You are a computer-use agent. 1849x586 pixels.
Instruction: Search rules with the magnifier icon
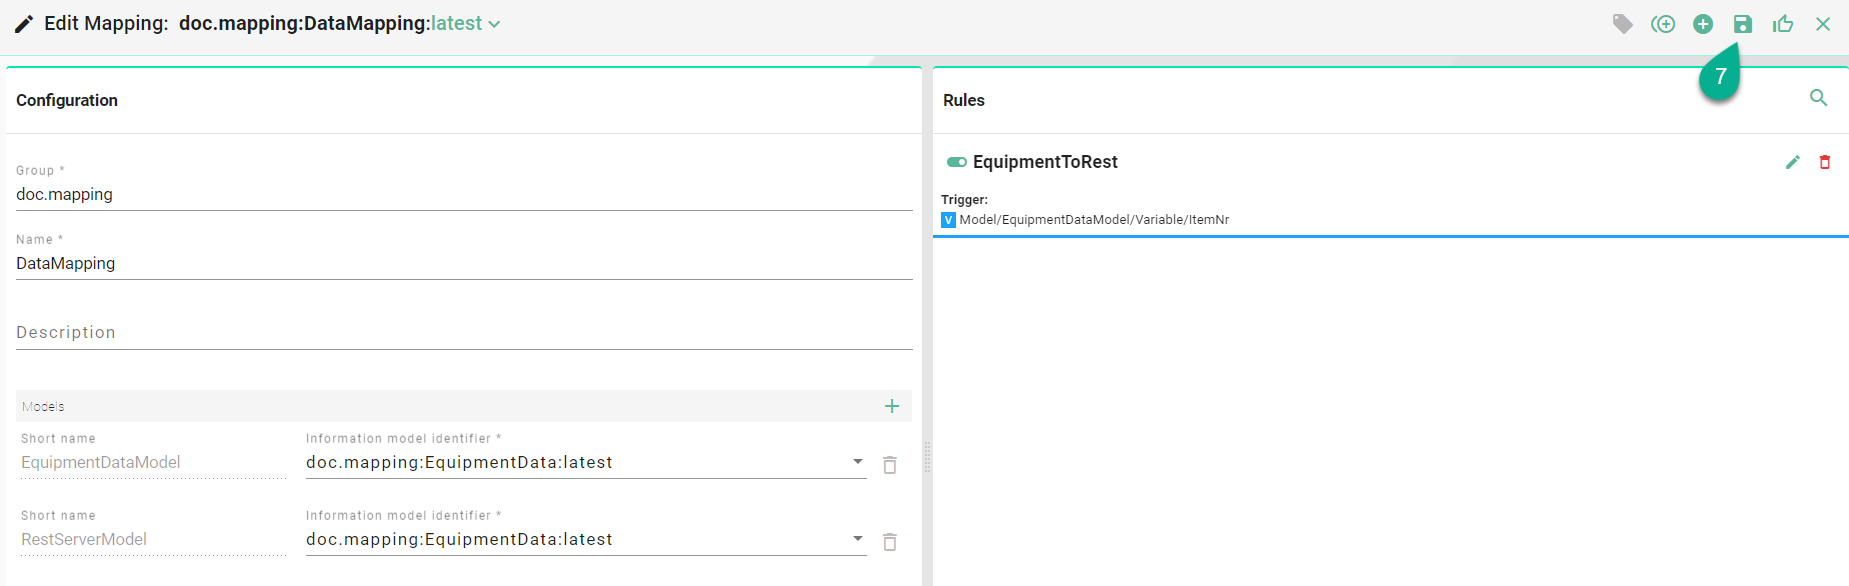click(x=1818, y=98)
